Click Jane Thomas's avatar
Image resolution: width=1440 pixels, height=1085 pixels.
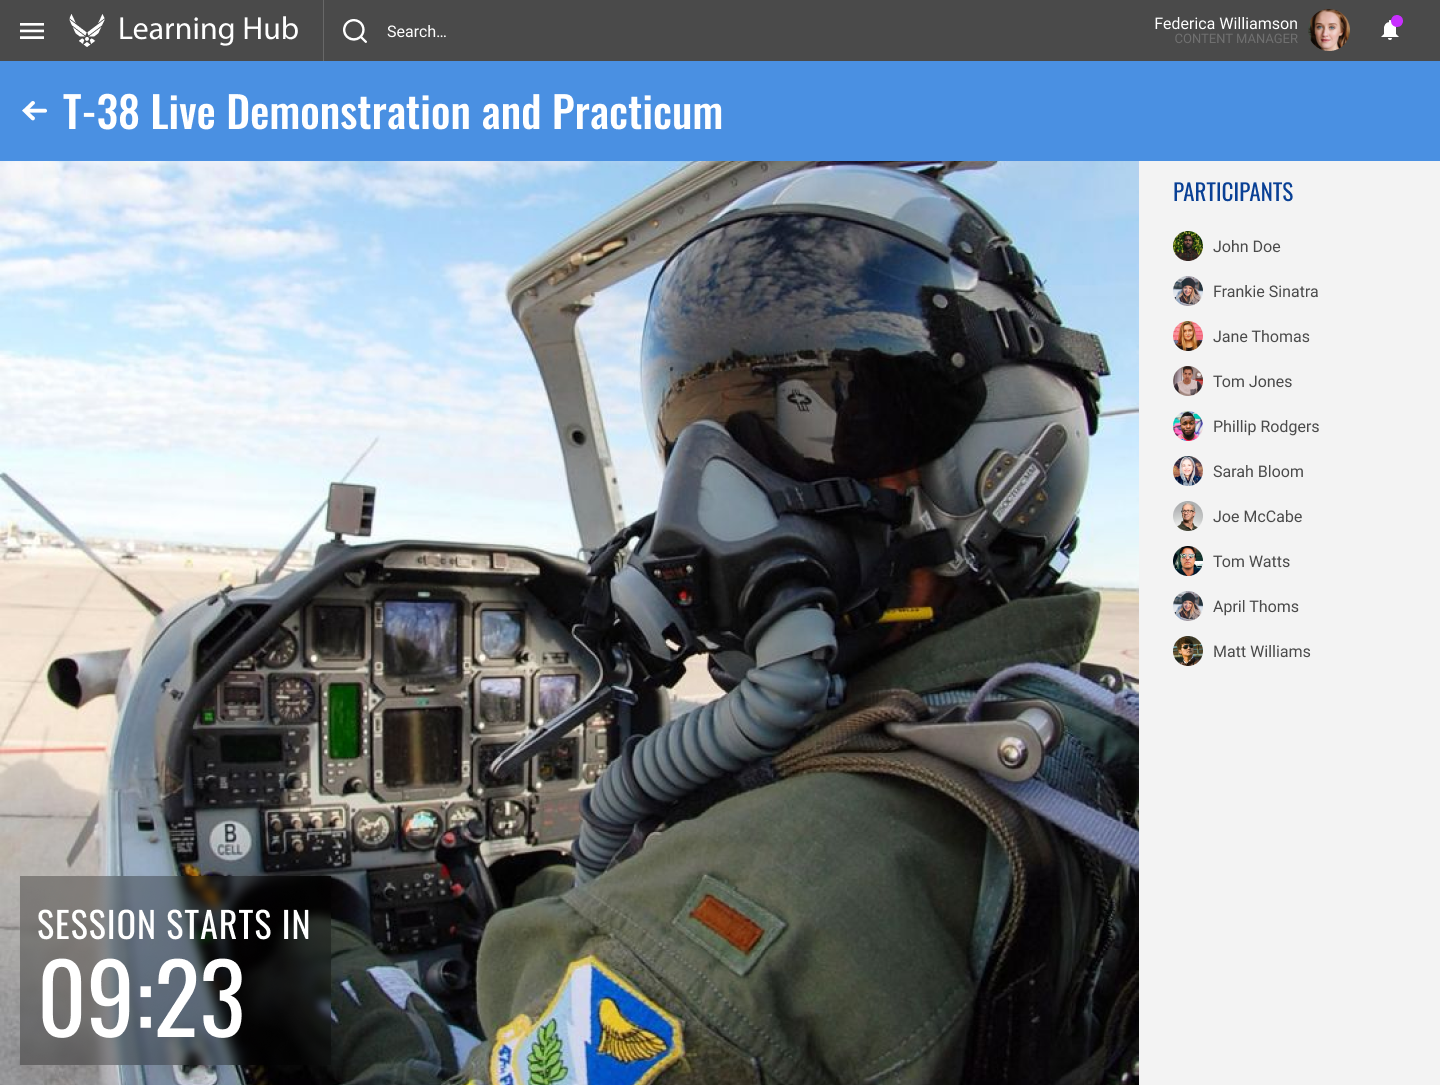click(1188, 336)
